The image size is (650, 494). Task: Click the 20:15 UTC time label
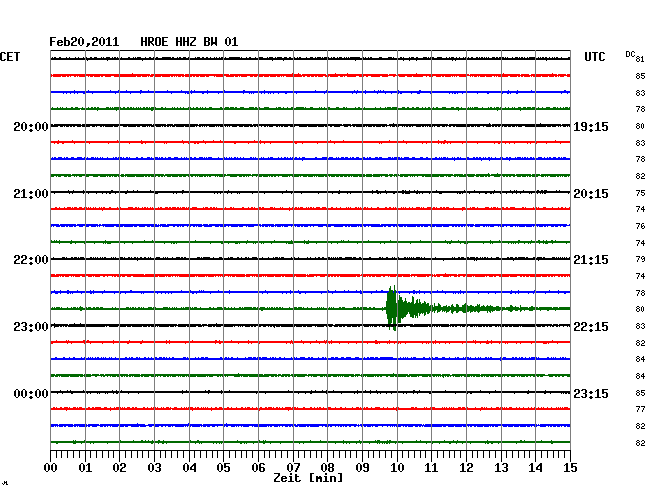(591, 194)
